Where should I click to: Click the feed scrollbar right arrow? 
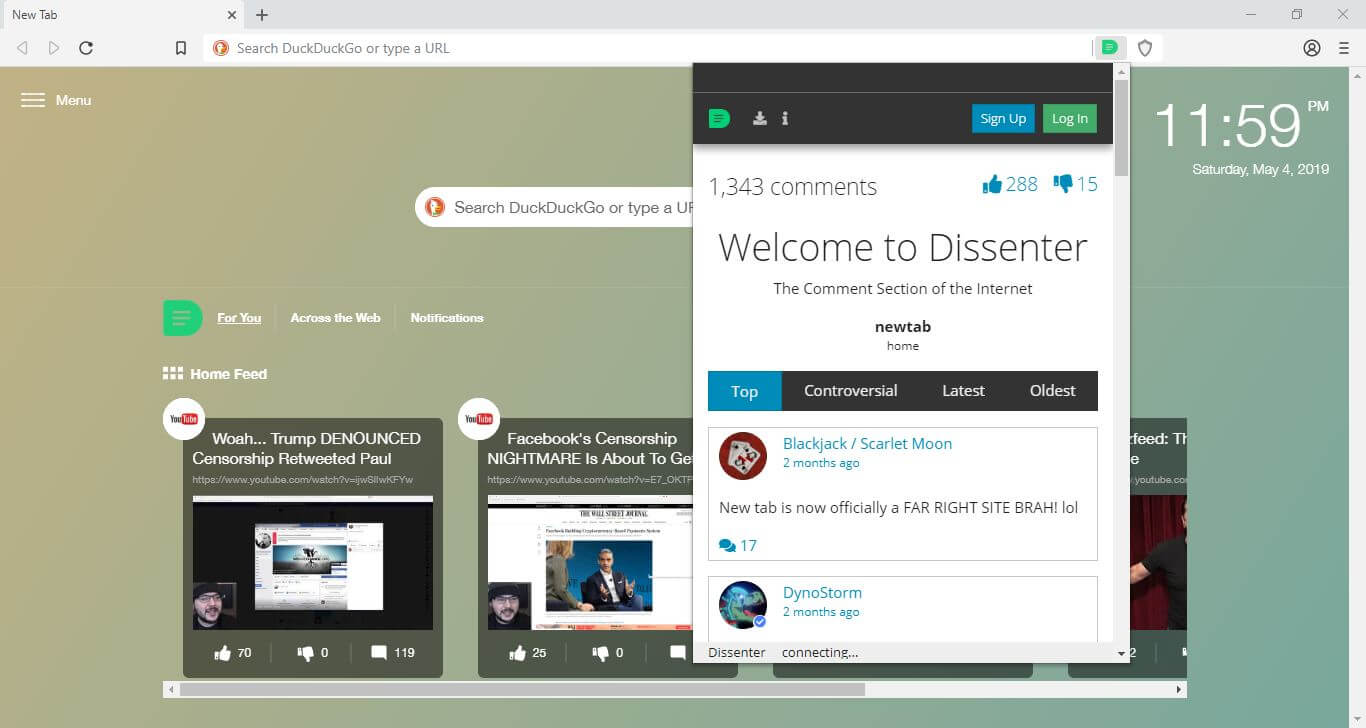tap(1180, 690)
